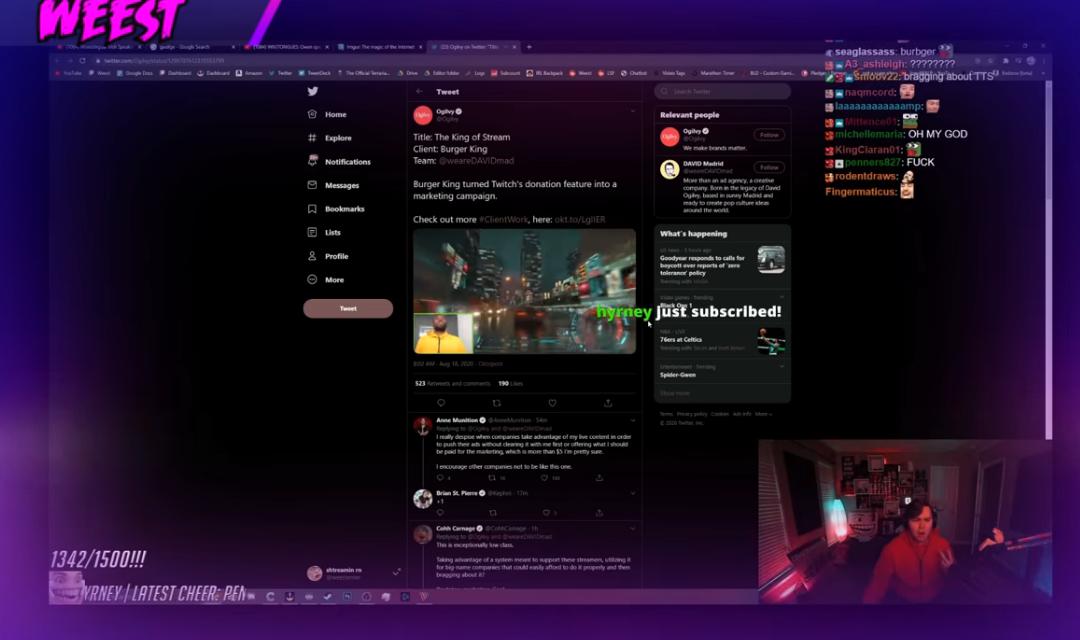
Task: Open Ogilvy avatar in Relevant people
Action: [x=669, y=137]
